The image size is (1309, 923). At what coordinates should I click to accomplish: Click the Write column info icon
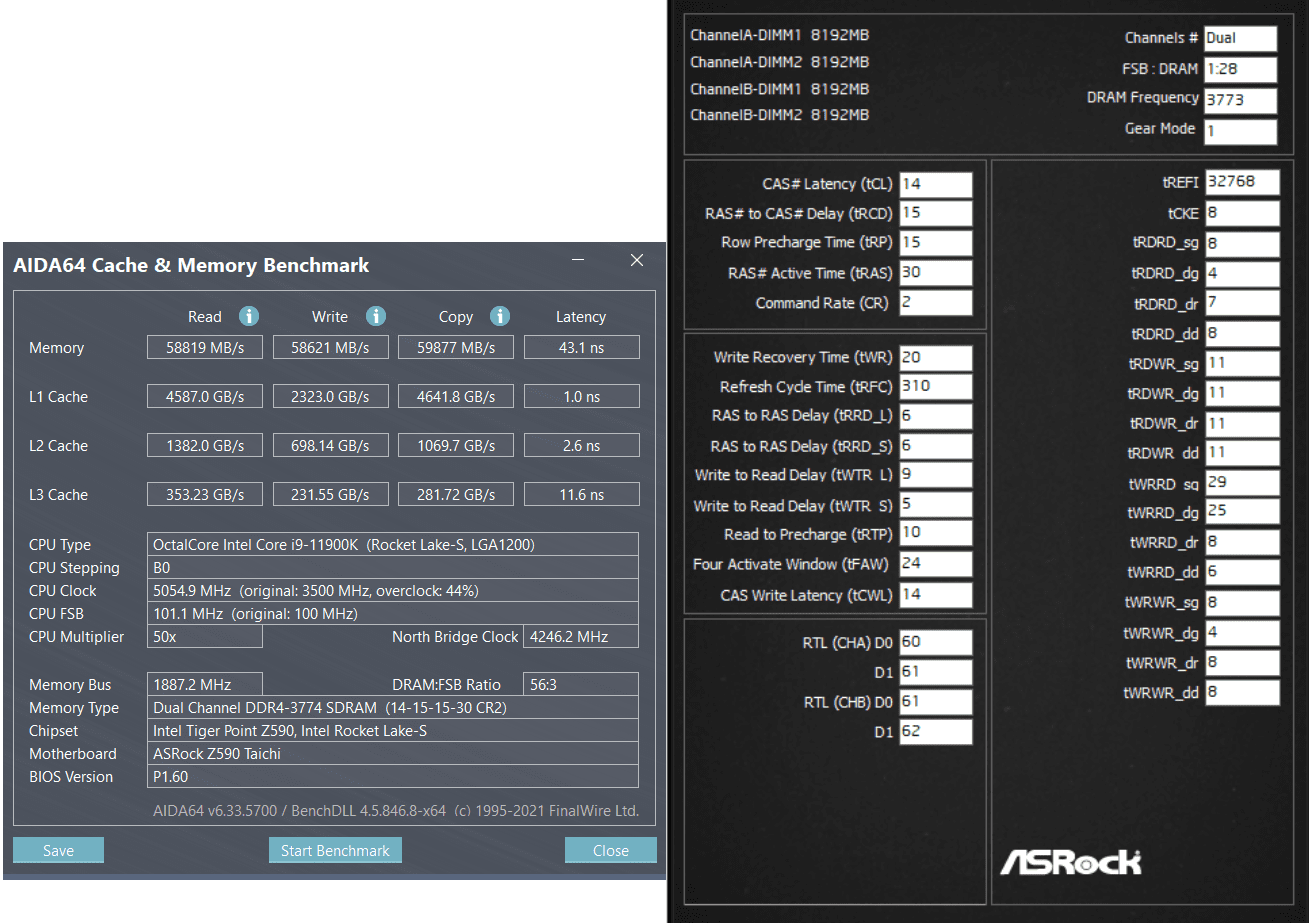(376, 316)
